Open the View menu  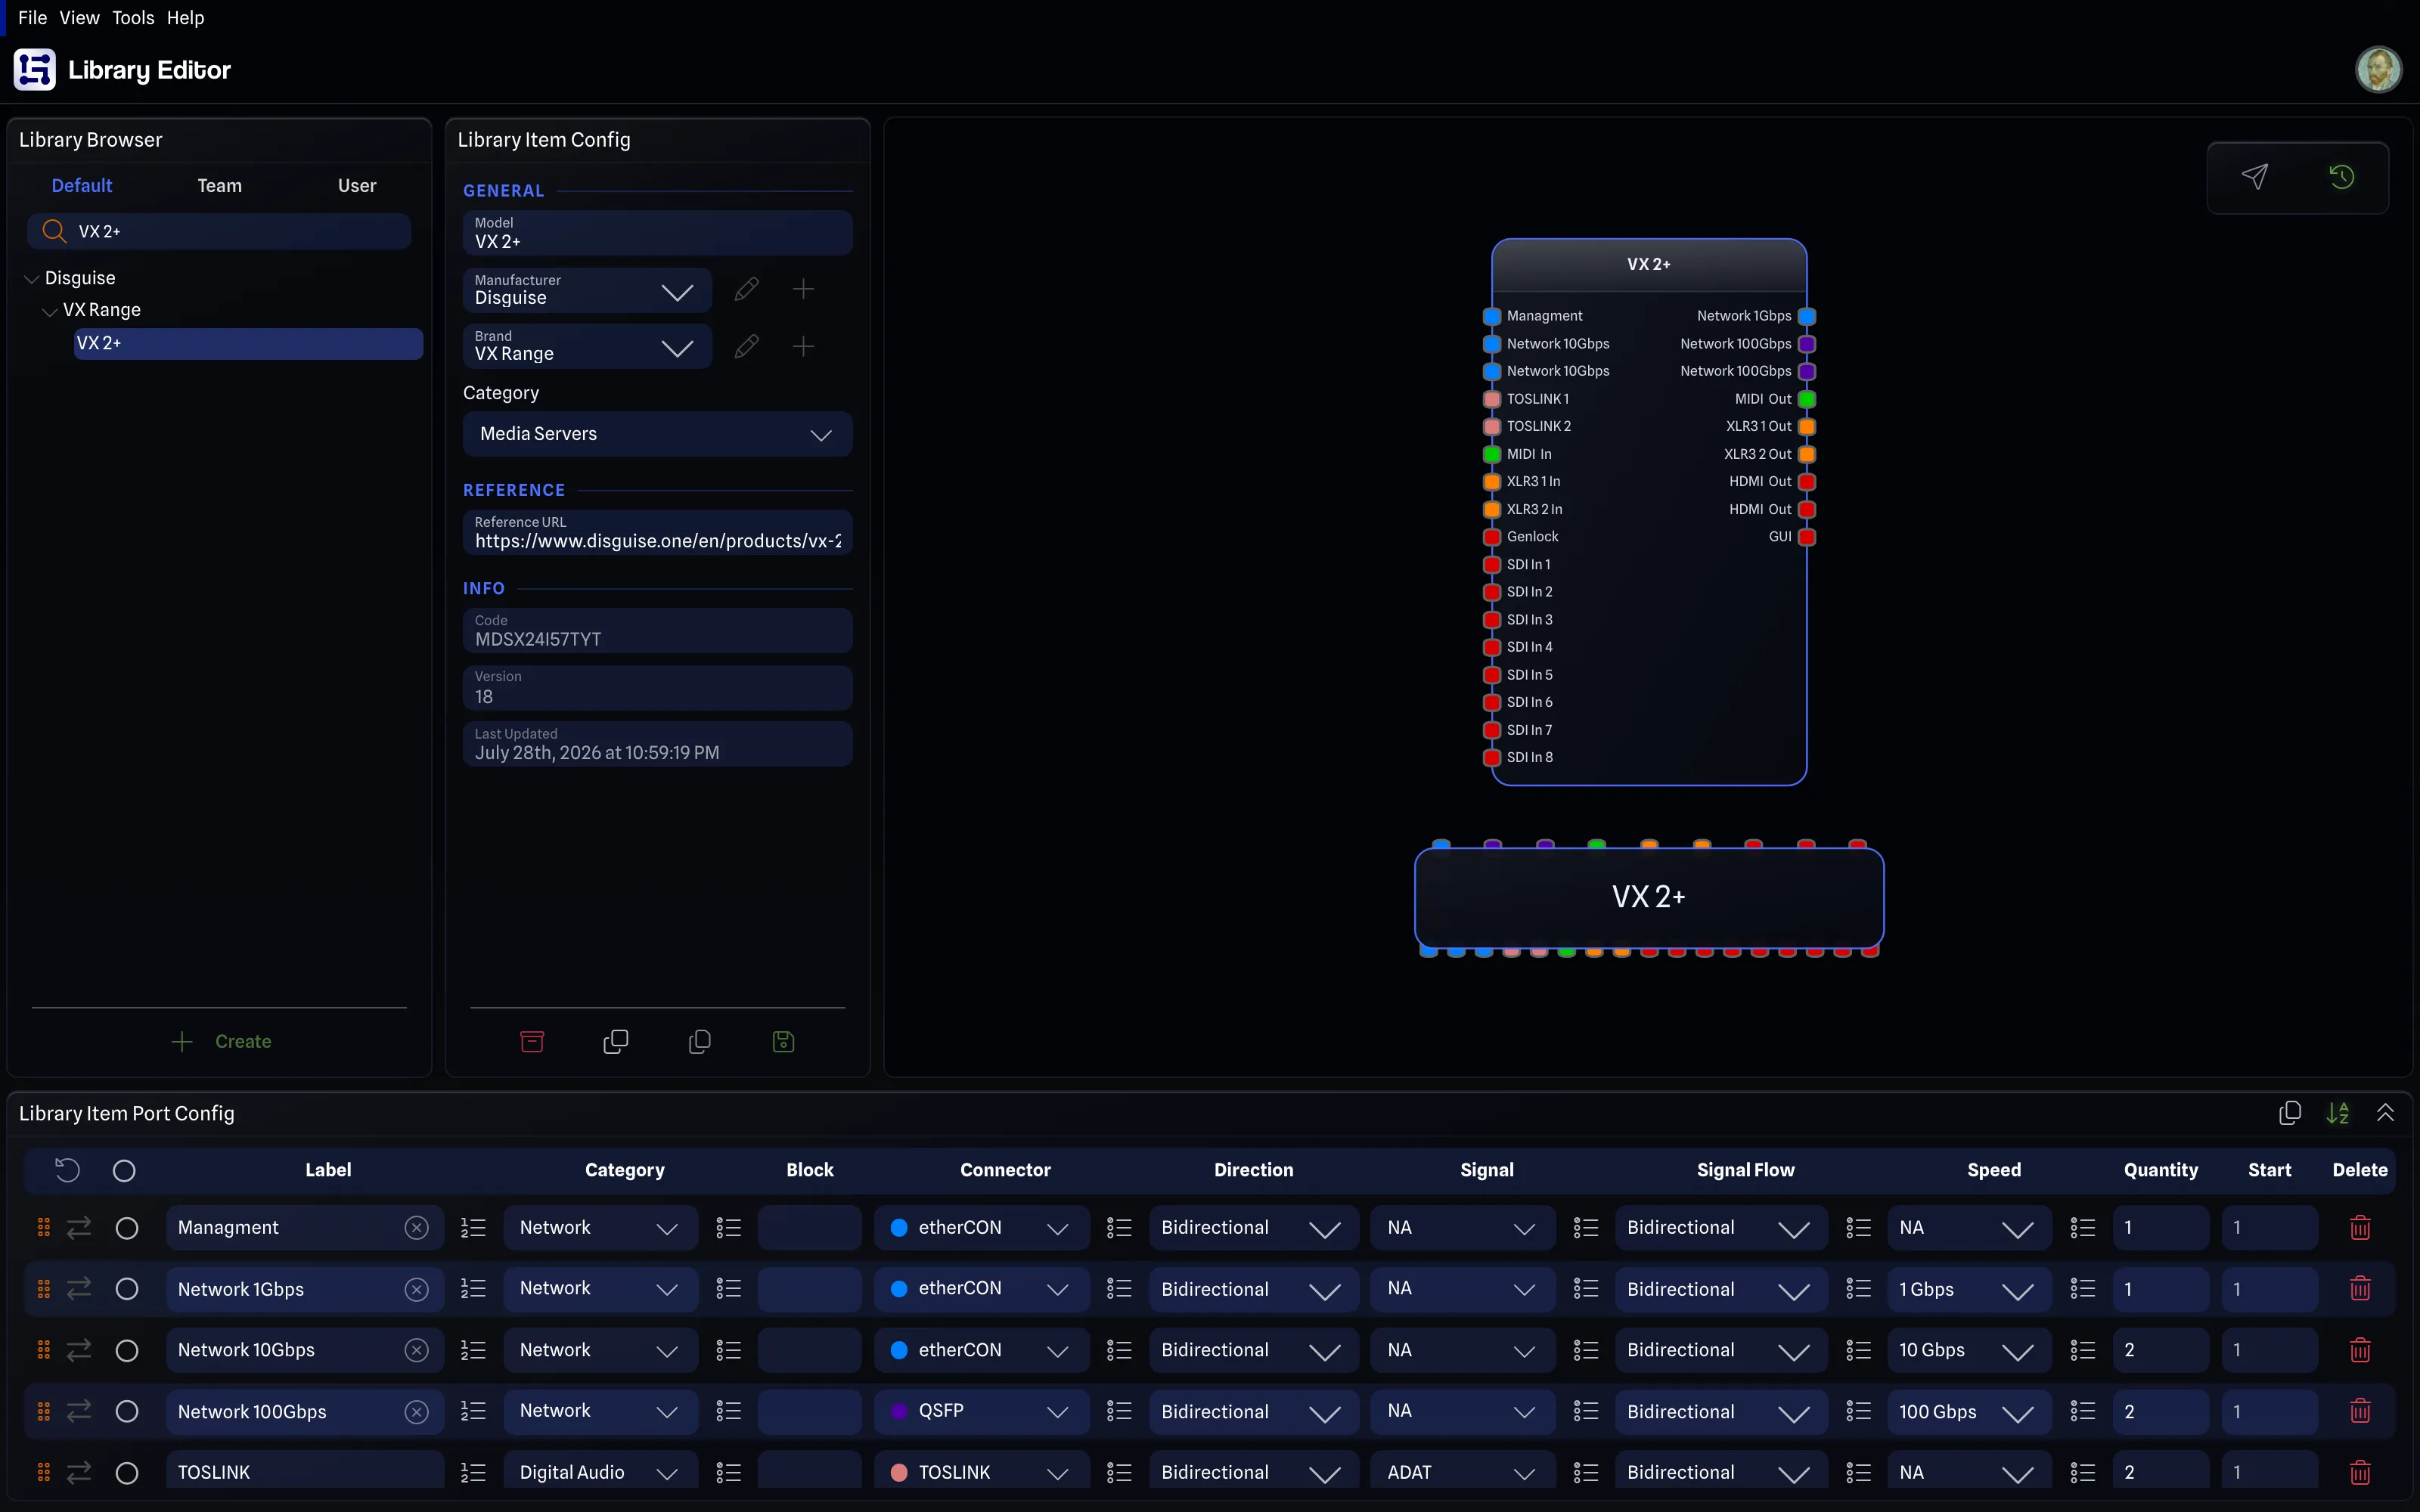pos(79,18)
